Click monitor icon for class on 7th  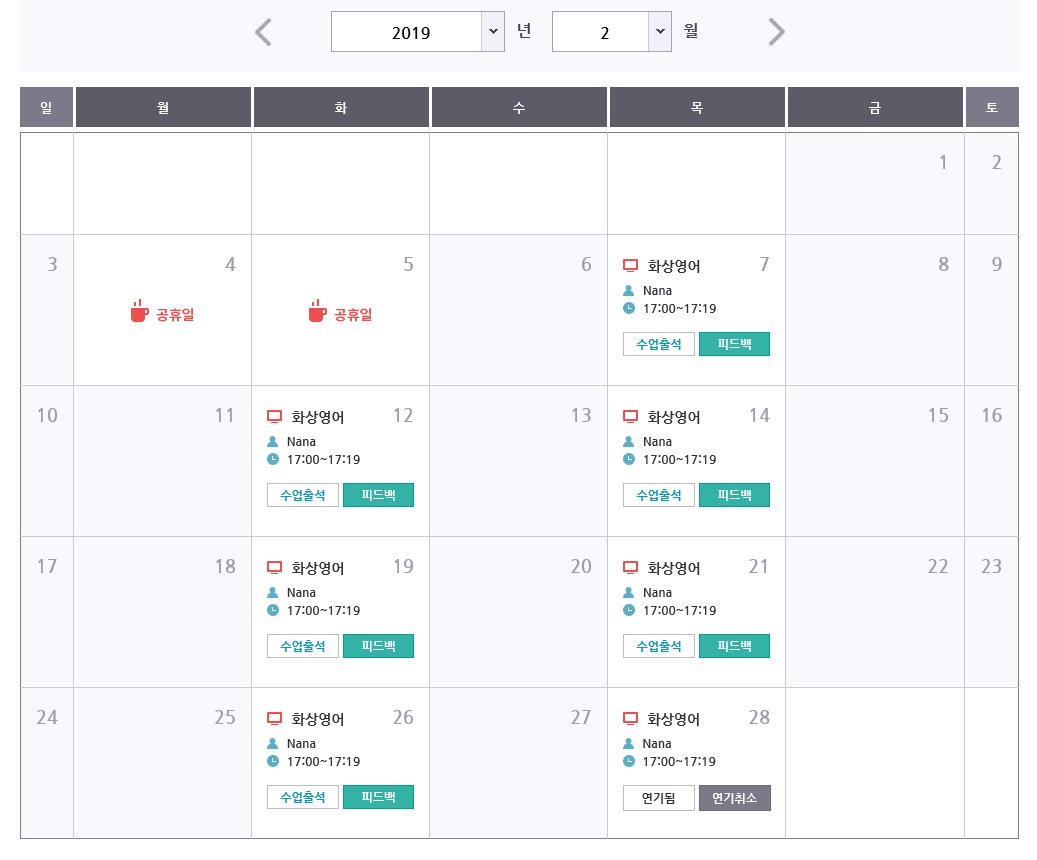(x=630, y=266)
